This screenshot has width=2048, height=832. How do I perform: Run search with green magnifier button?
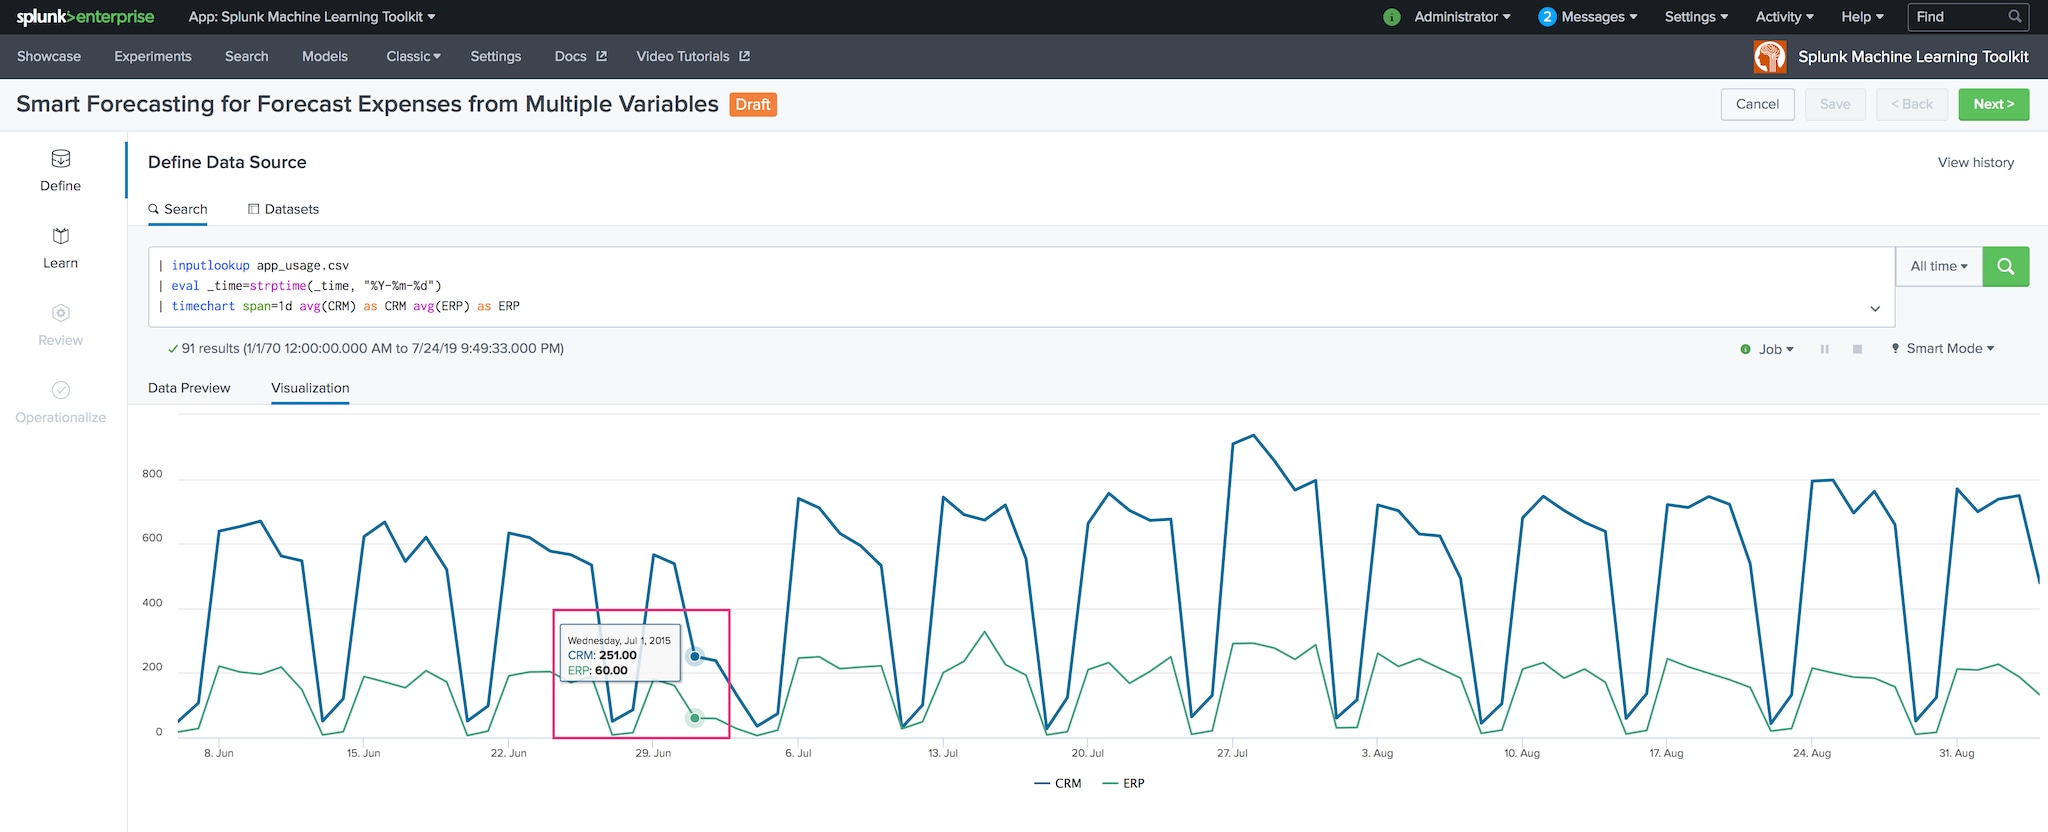2005,267
